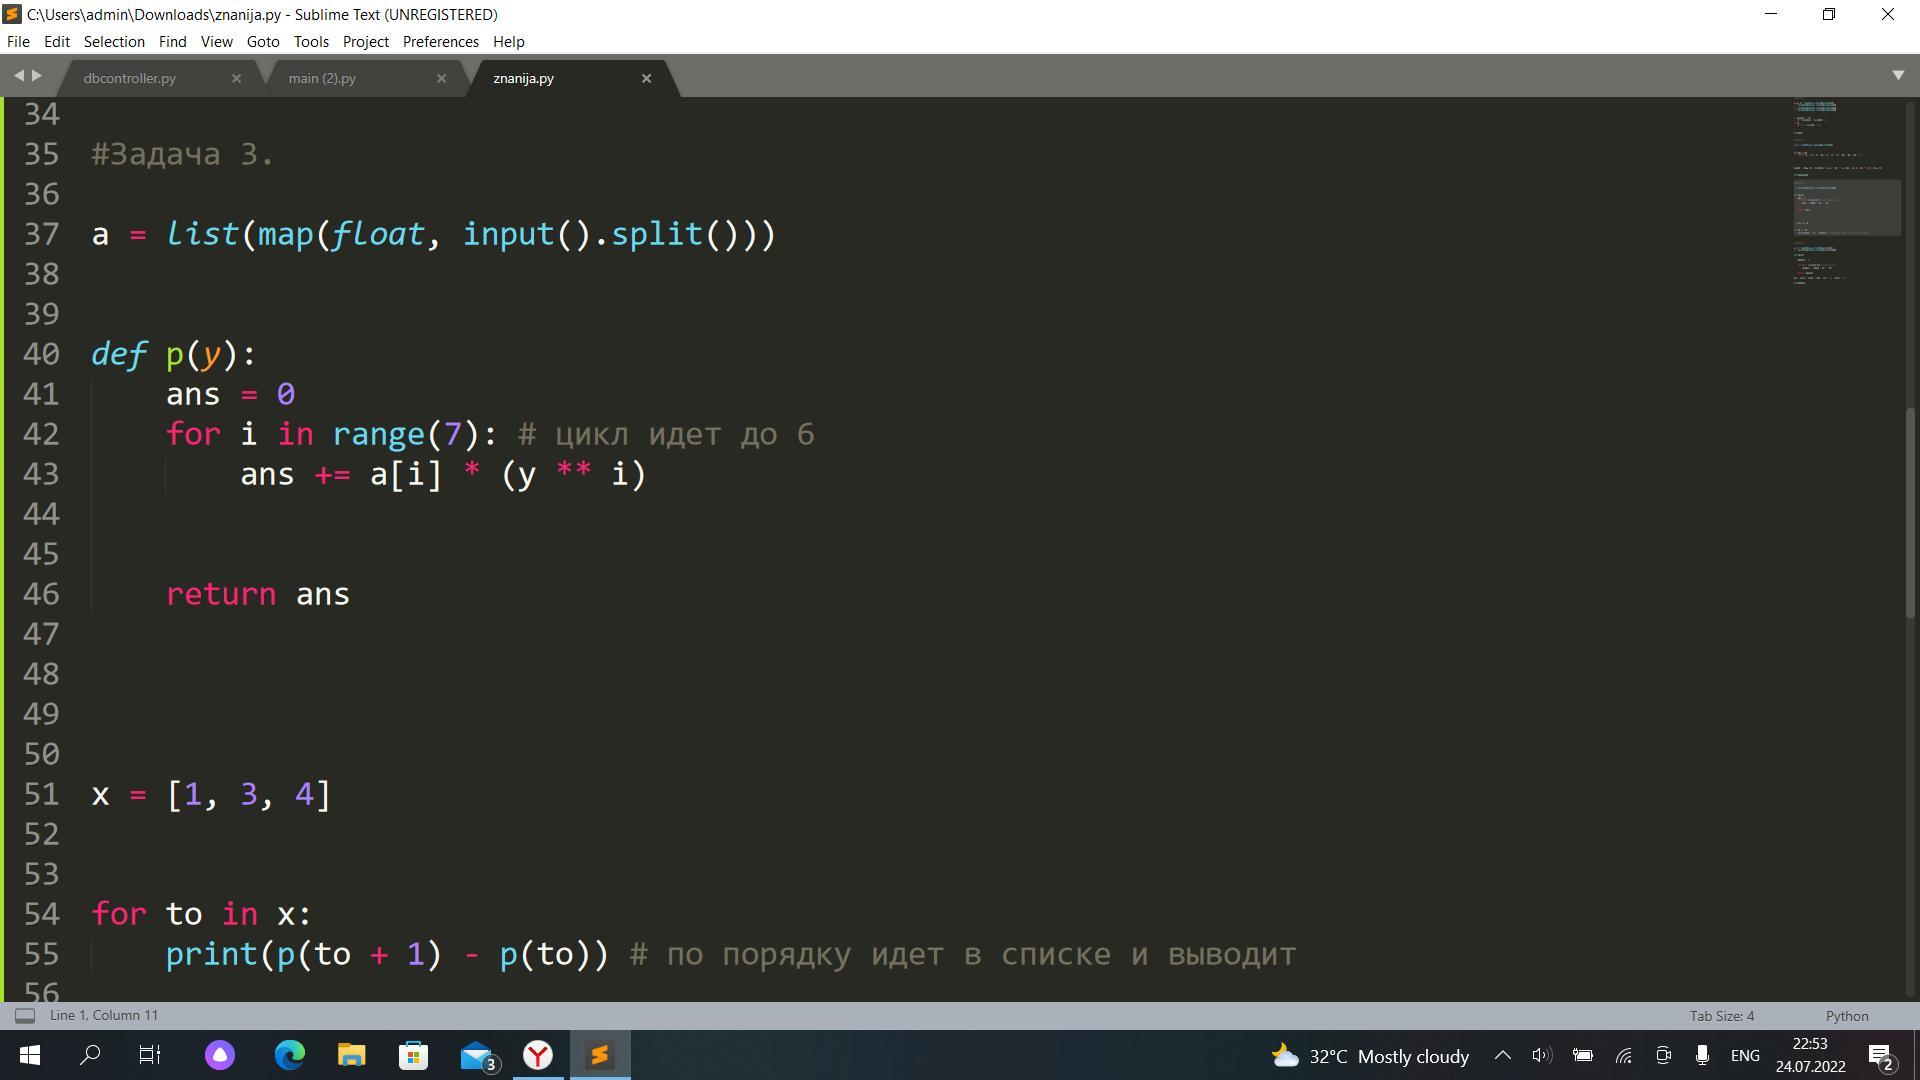Open Microsoft Edge from the taskbar
The height and width of the screenshot is (1080, 1920).
pyautogui.click(x=290, y=1056)
